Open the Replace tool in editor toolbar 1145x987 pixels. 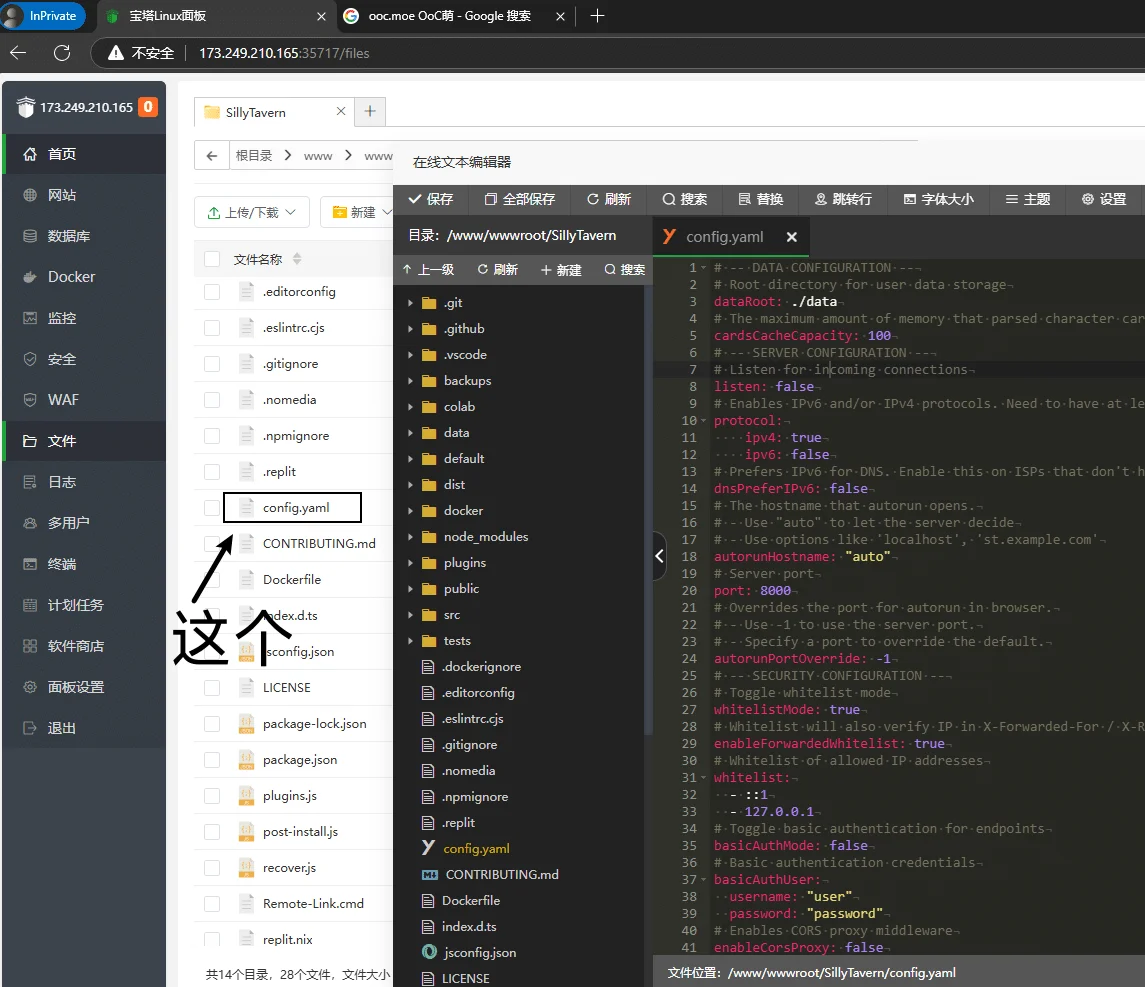[x=760, y=199]
